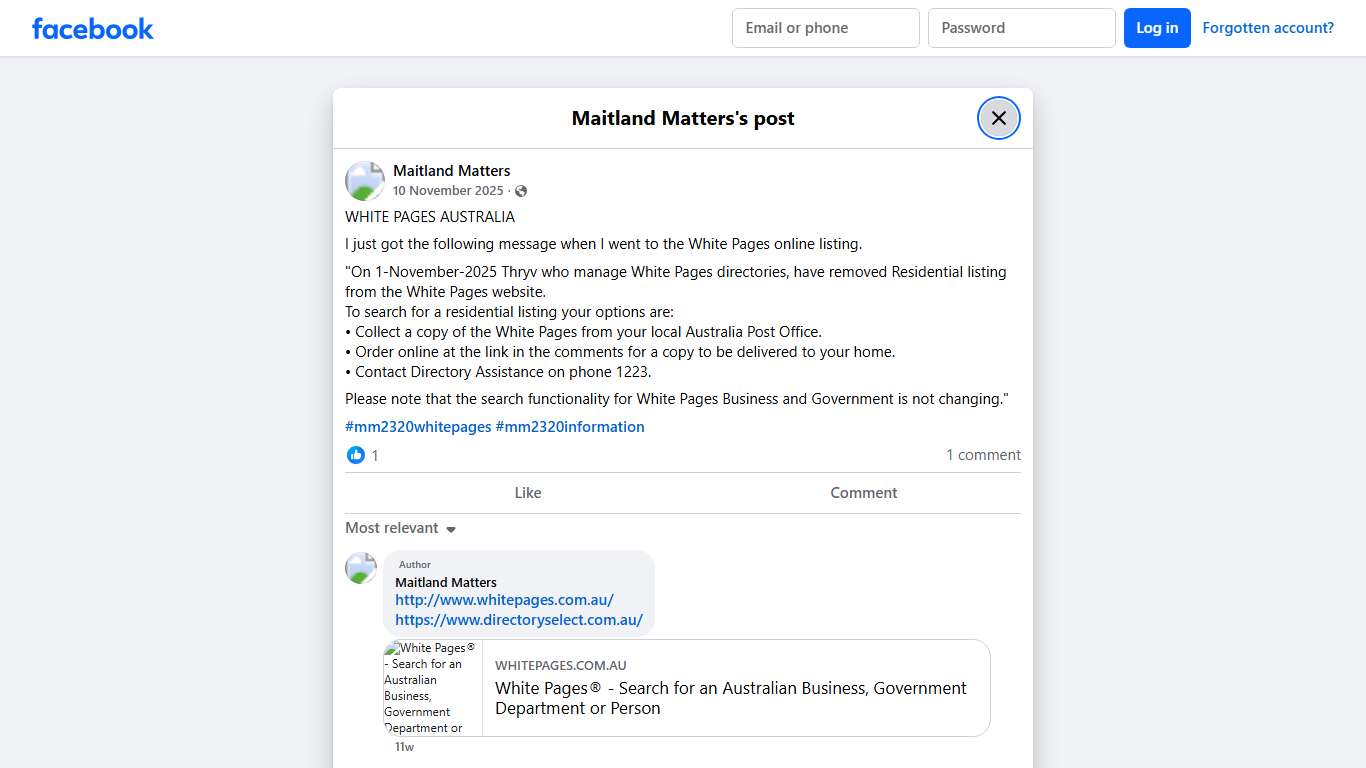Click the Log in button
Image resolution: width=1366 pixels, height=768 pixels.
[x=1157, y=28]
